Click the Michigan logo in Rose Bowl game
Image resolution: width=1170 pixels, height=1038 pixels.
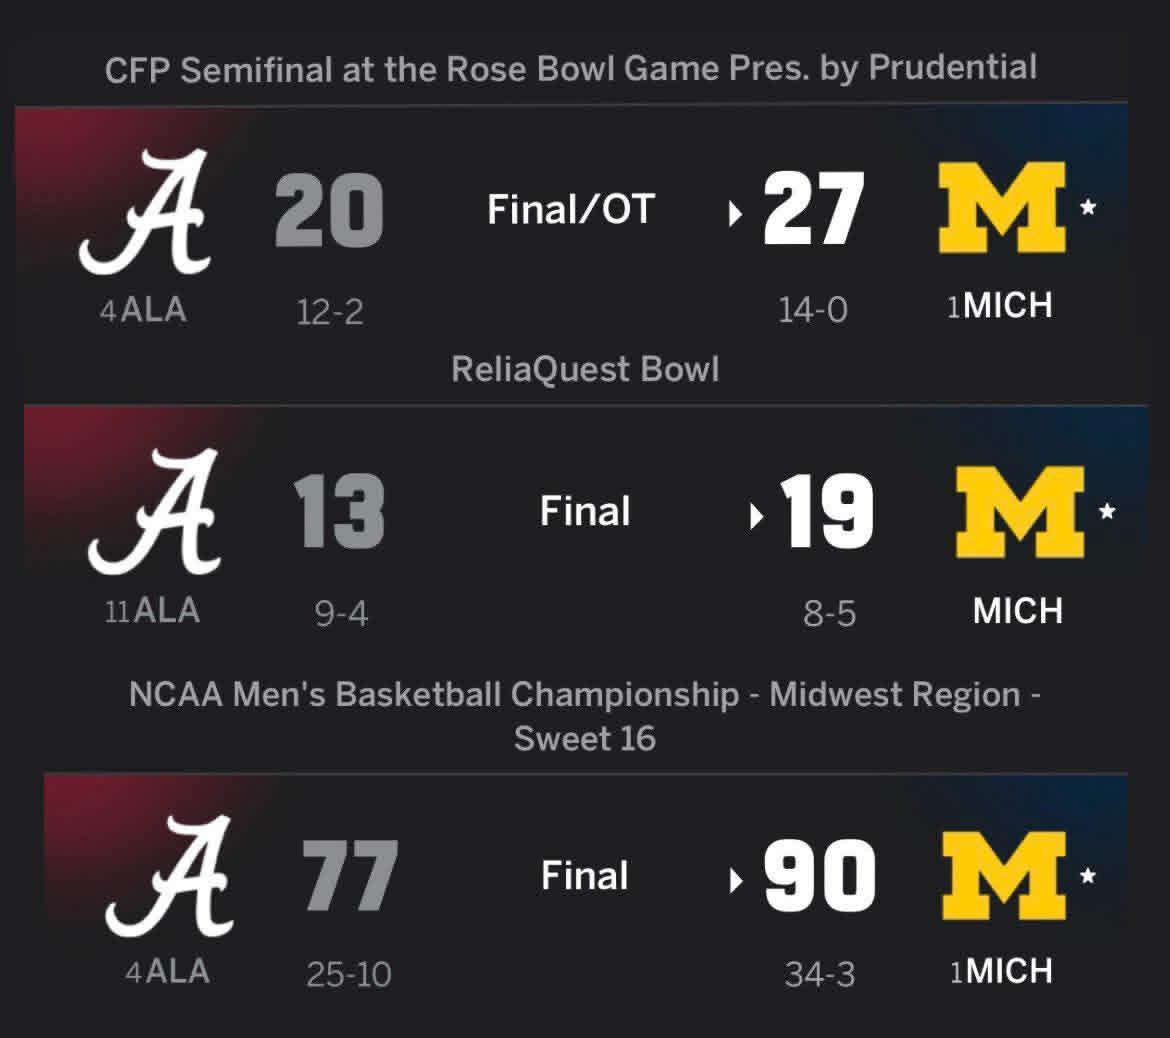point(1002,208)
